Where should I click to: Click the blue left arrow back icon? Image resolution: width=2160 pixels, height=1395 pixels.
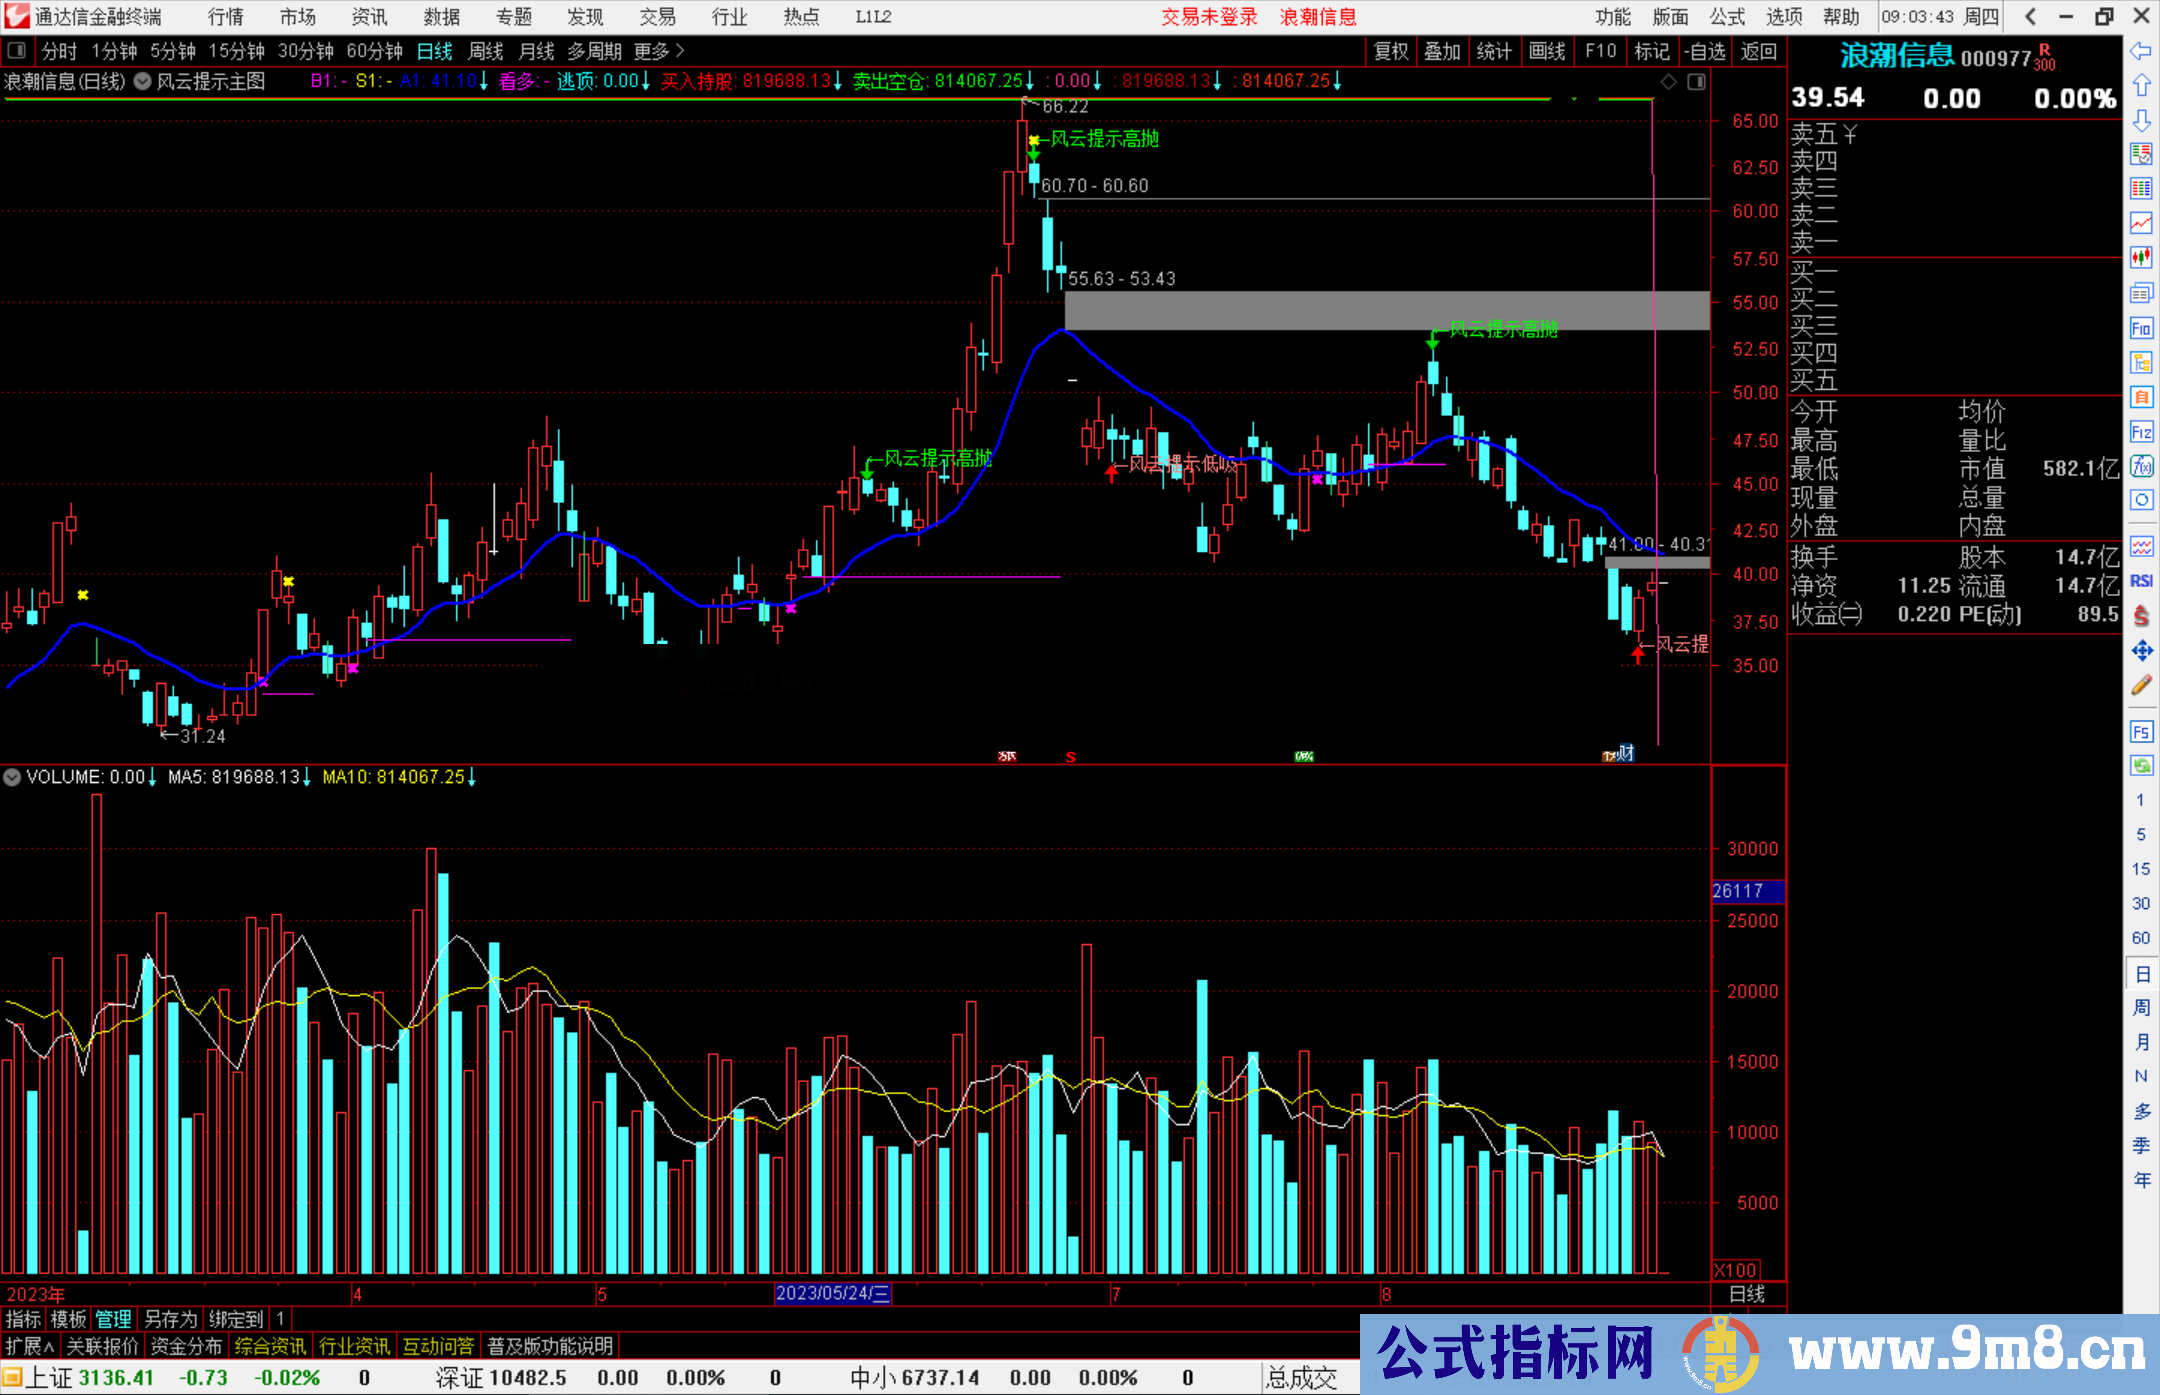tap(2141, 51)
